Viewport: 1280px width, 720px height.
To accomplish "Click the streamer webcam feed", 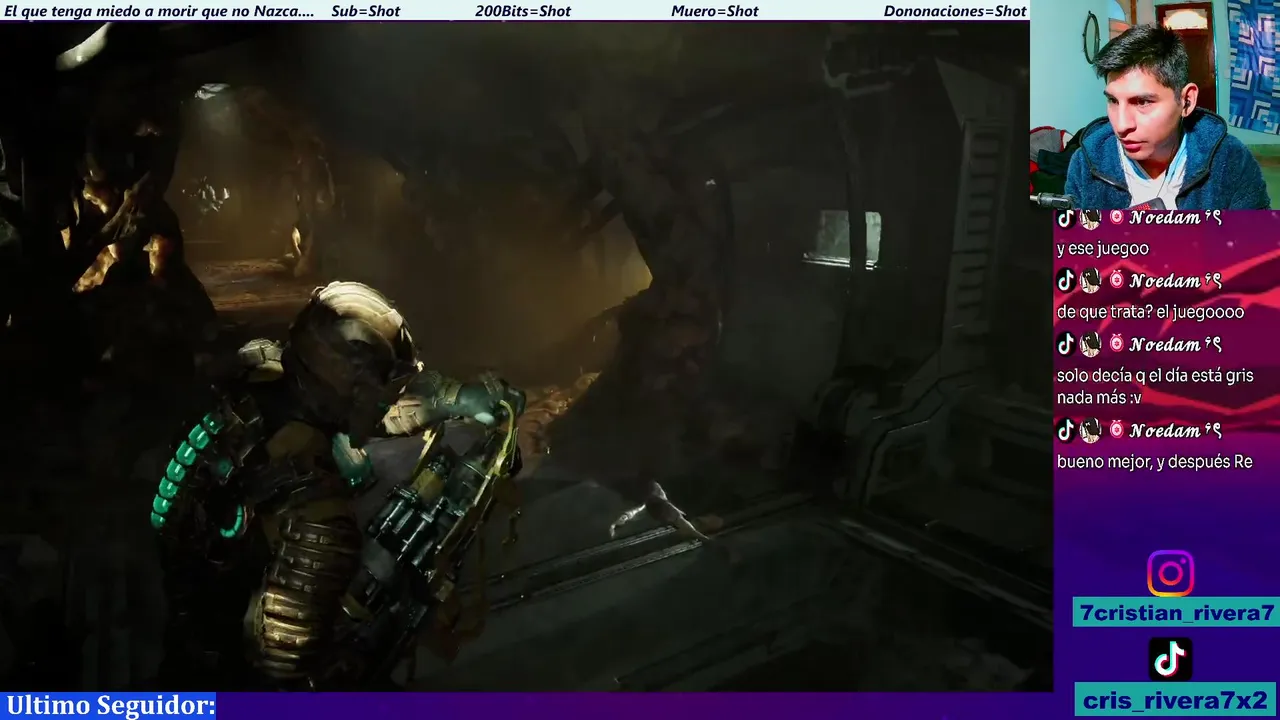I will pyautogui.click(x=1155, y=104).
